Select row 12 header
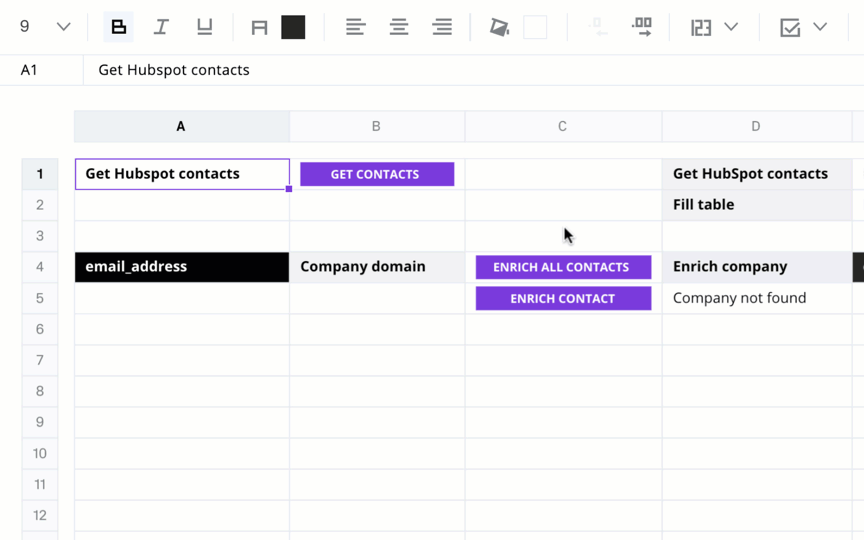The image size is (864, 540). [40, 515]
